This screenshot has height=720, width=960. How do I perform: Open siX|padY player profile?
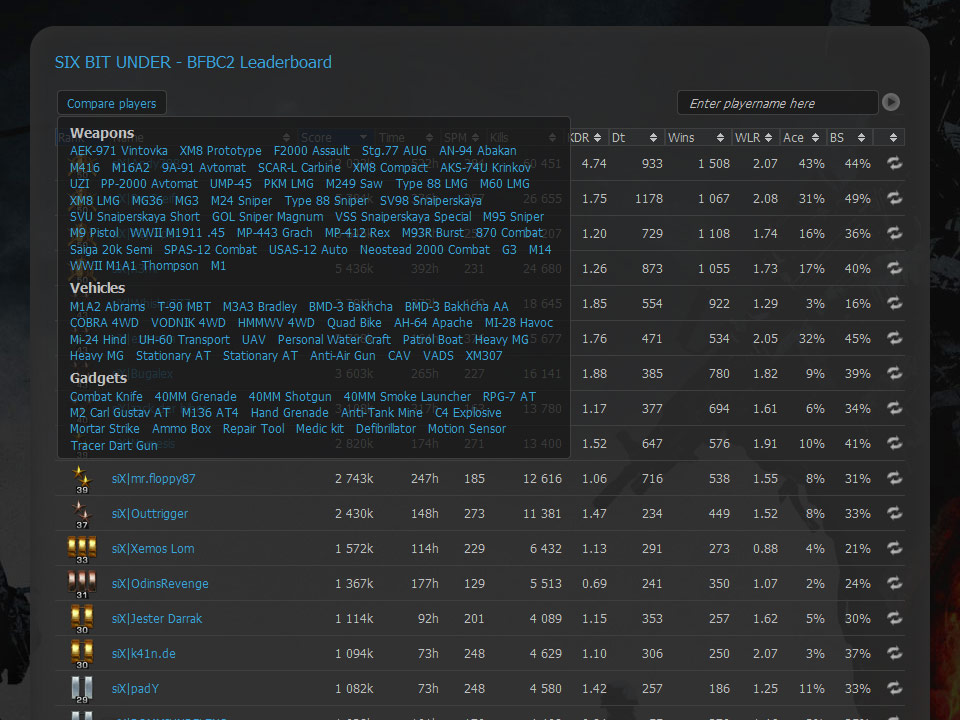(135, 689)
